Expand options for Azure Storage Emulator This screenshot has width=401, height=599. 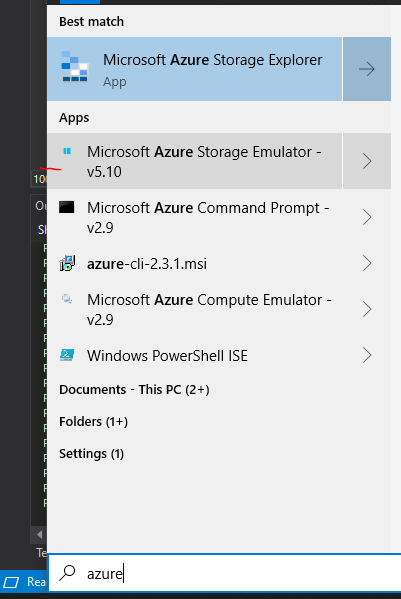pyautogui.click(x=367, y=161)
